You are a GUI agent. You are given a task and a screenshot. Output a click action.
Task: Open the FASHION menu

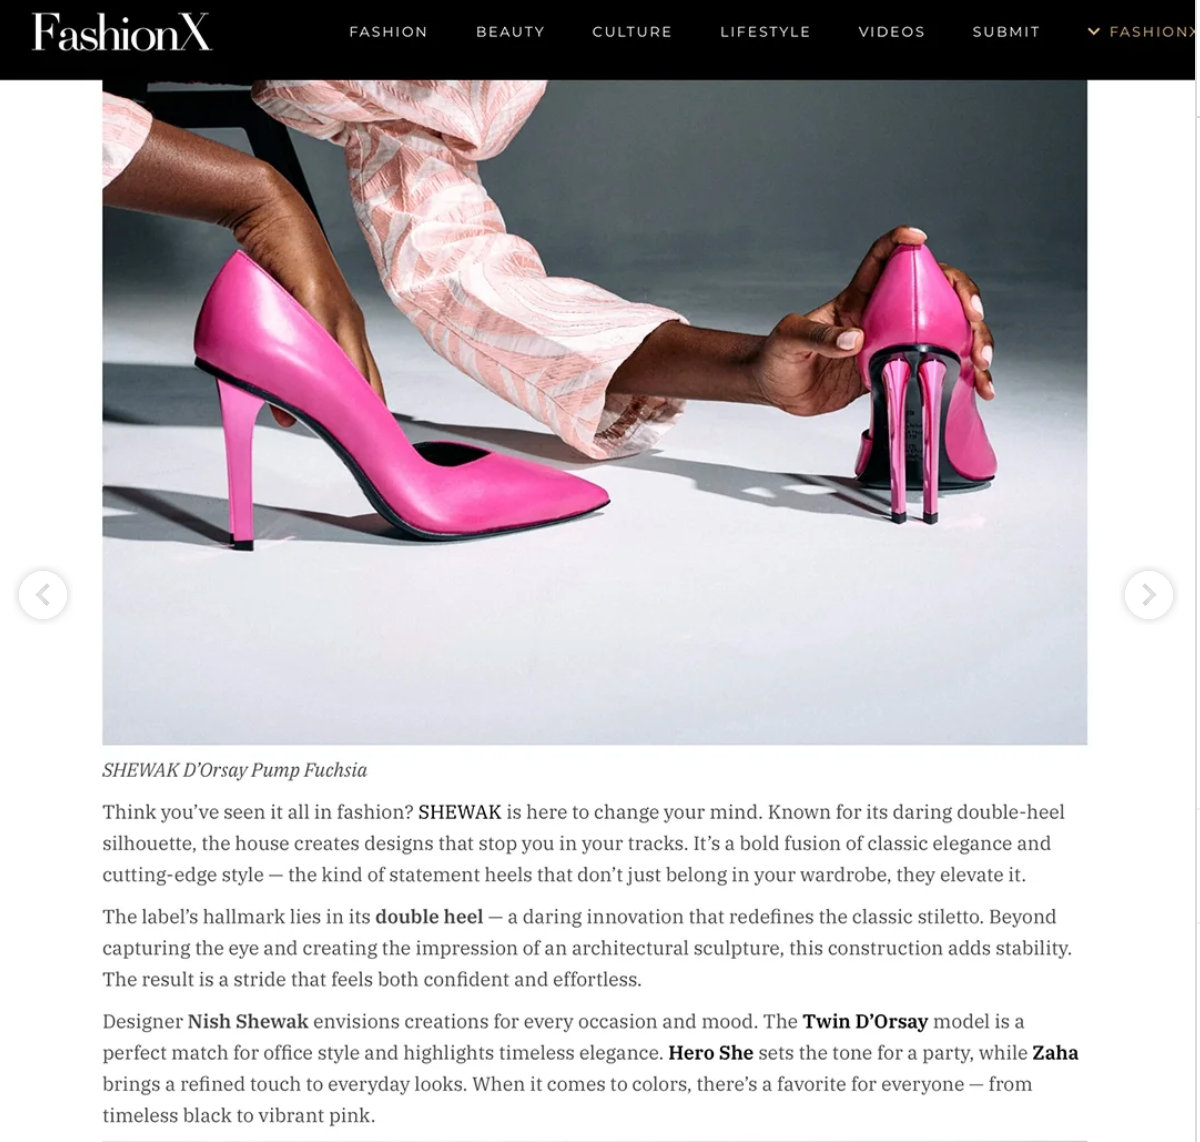point(388,32)
